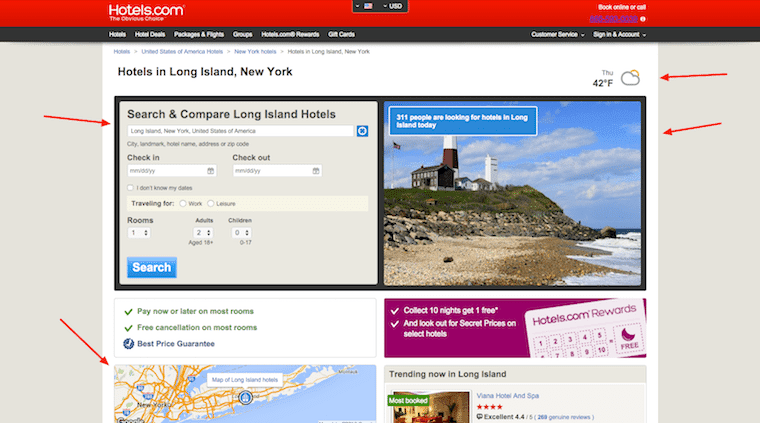Click the Check out date field
Screen dimensions: 760x423
[277, 171]
